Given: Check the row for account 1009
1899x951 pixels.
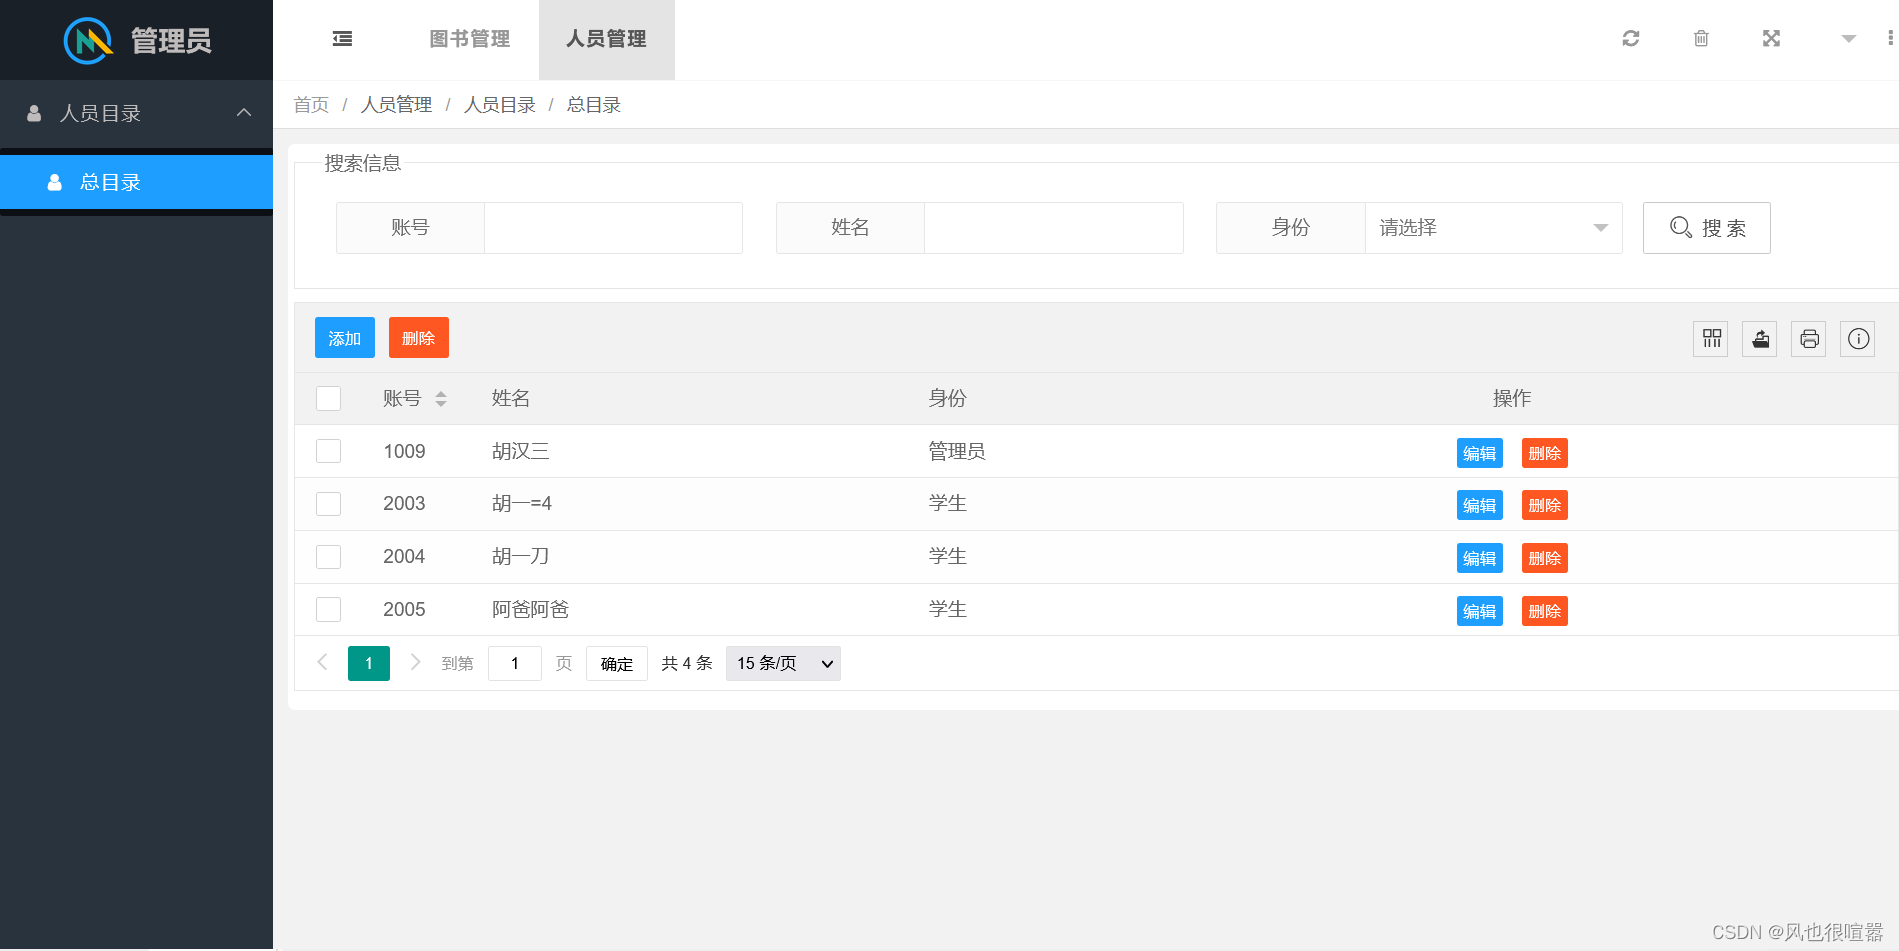Looking at the screenshot, I should click(328, 451).
